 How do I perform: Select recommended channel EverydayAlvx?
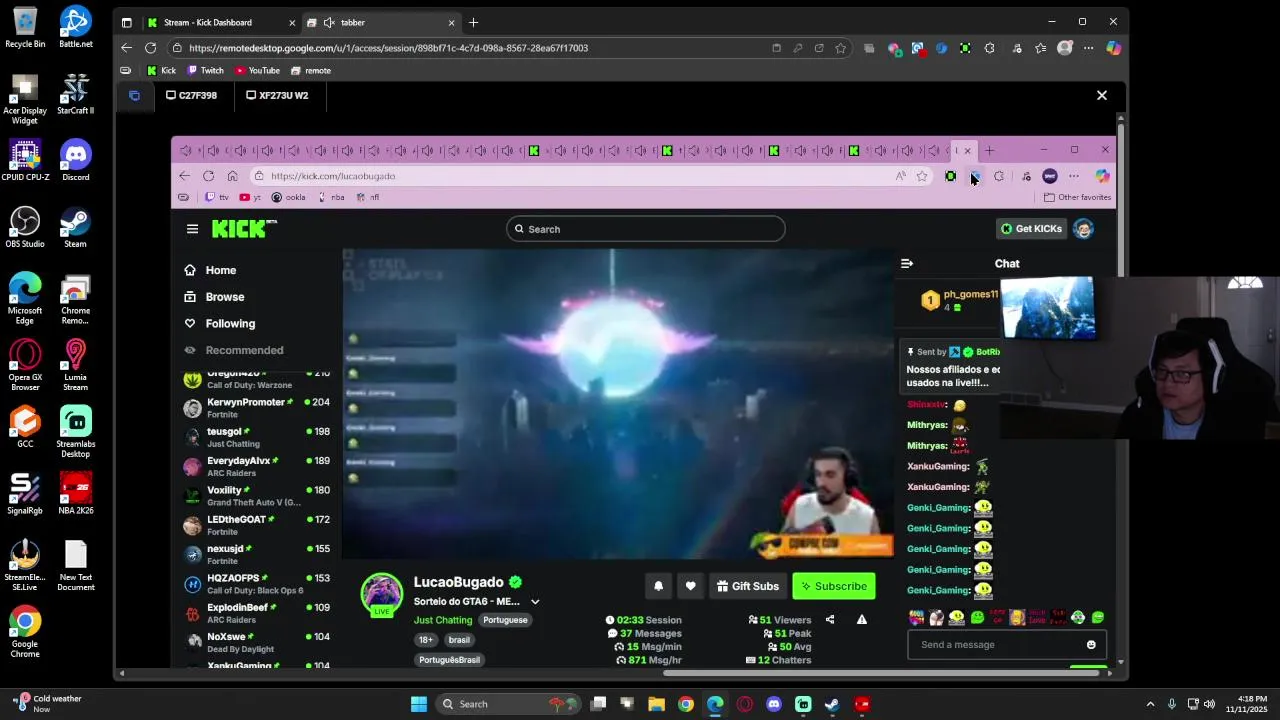click(x=256, y=466)
